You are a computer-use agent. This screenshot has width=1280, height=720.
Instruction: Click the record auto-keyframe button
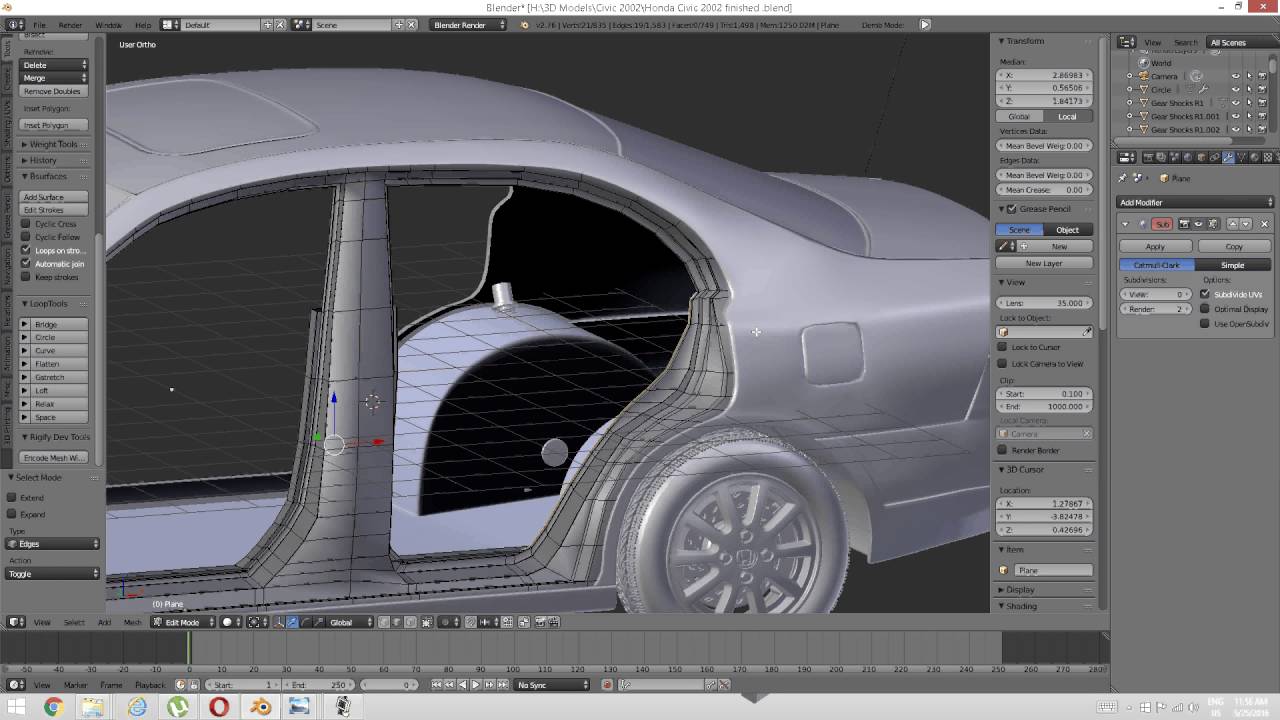coord(607,685)
